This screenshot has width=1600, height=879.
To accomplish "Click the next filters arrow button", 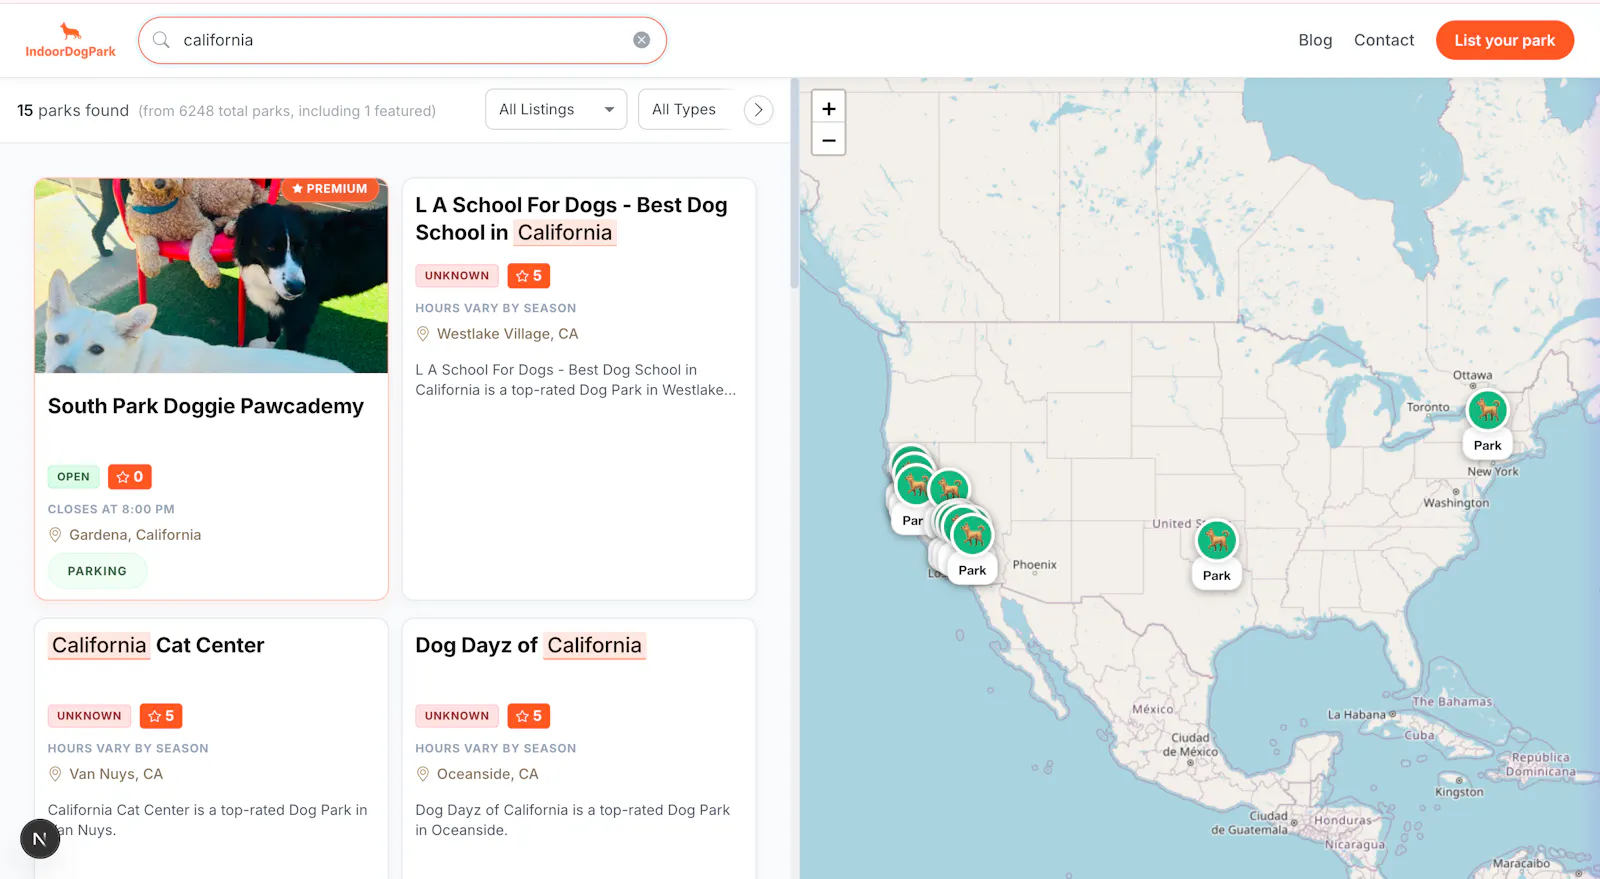I will [x=759, y=110].
